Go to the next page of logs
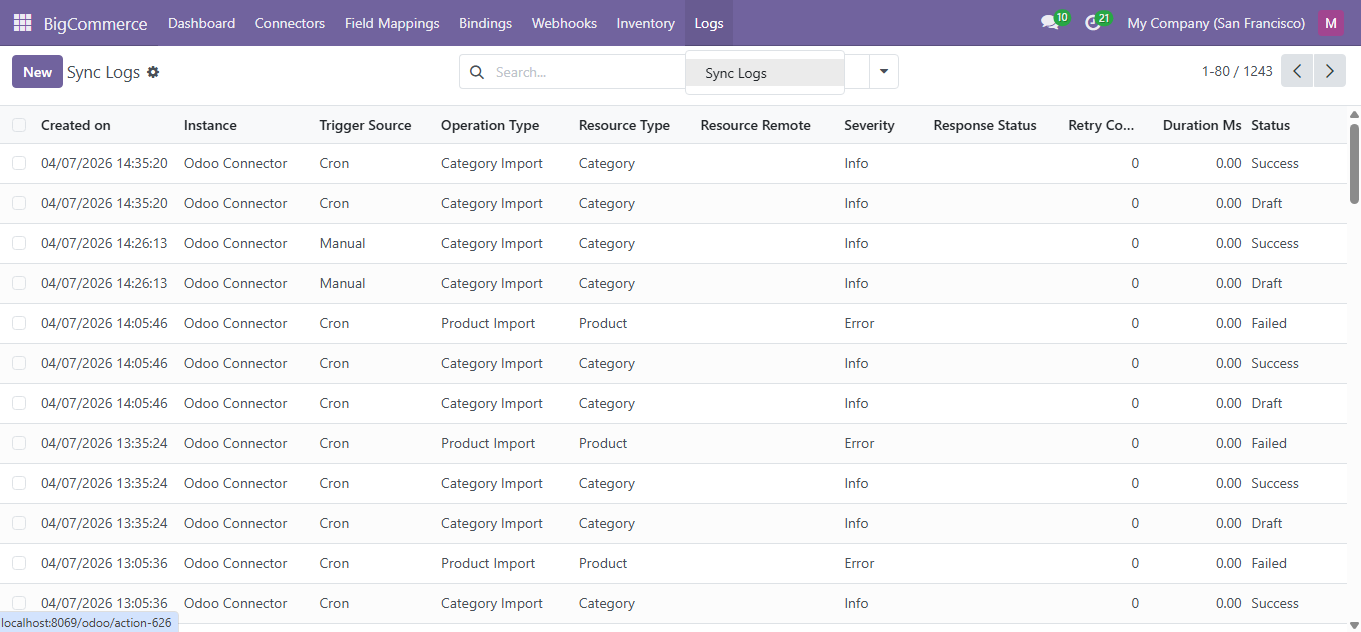 pos(1329,71)
